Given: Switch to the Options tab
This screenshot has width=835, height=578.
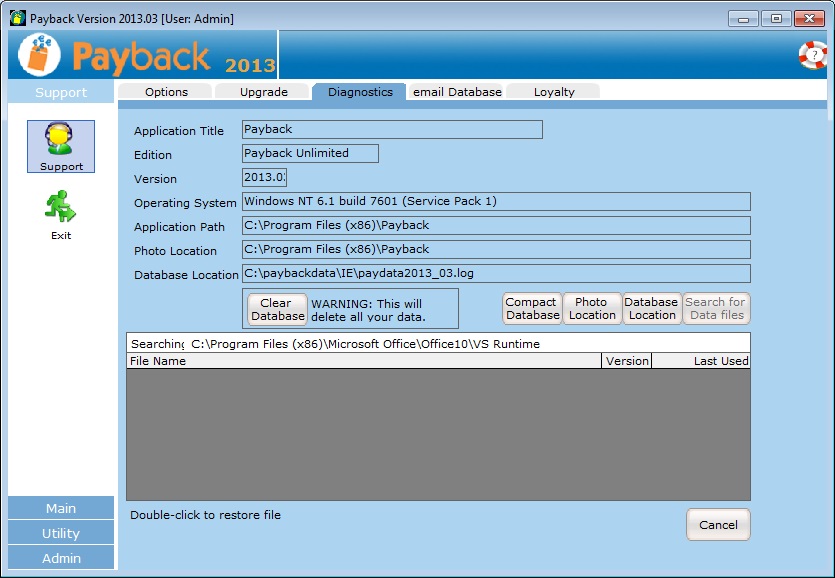Looking at the screenshot, I should point(166,92).
